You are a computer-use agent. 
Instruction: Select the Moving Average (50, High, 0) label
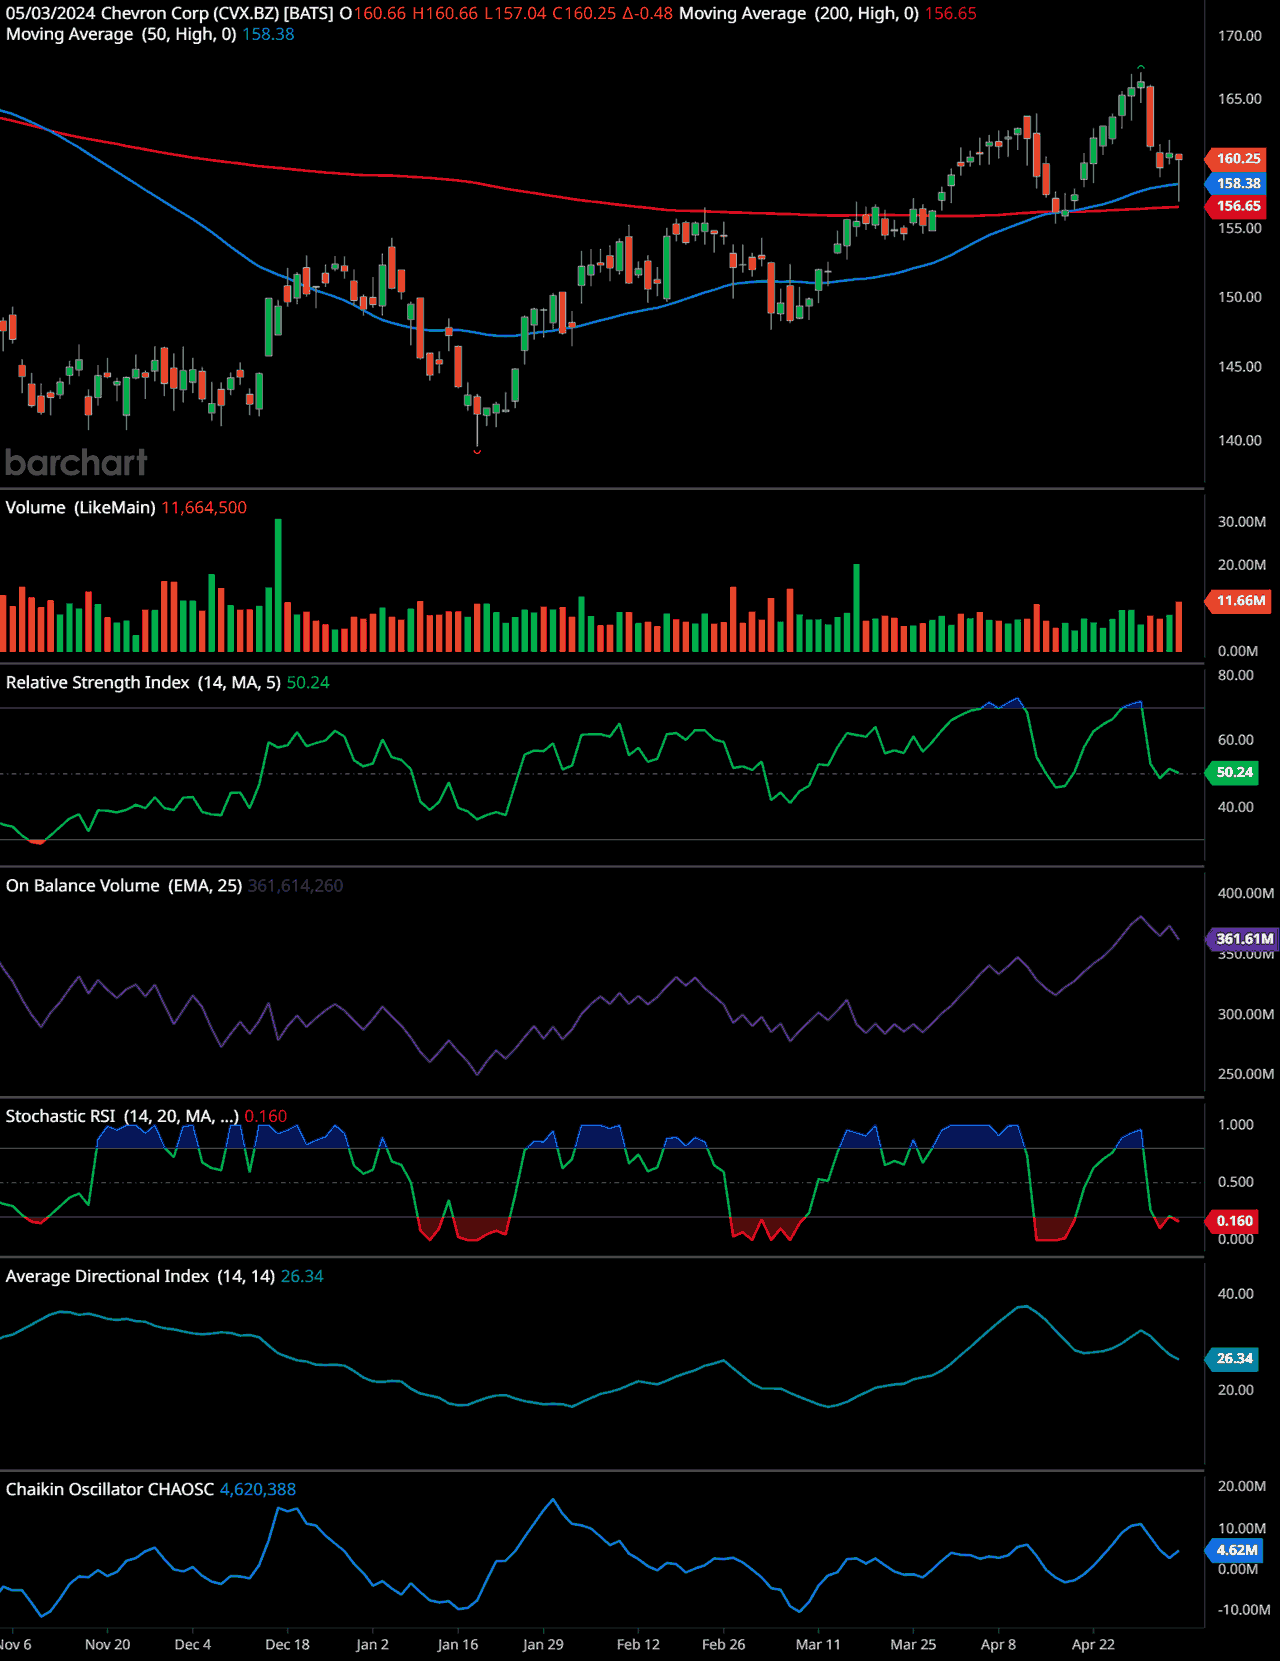pyautogui.click(x=121, y=34)
